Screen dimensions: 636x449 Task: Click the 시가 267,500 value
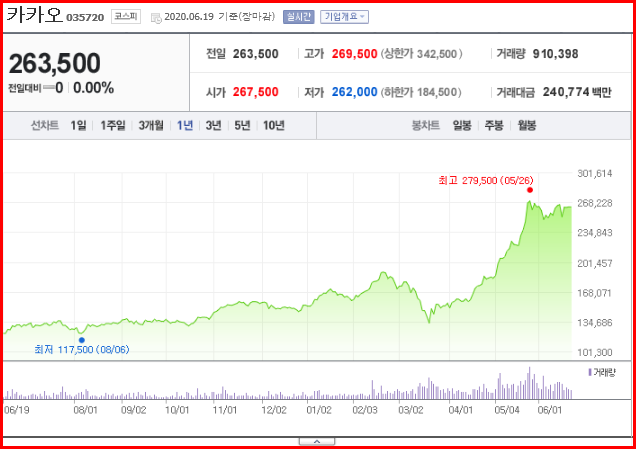pyautogui.click(x=256, y=92)
